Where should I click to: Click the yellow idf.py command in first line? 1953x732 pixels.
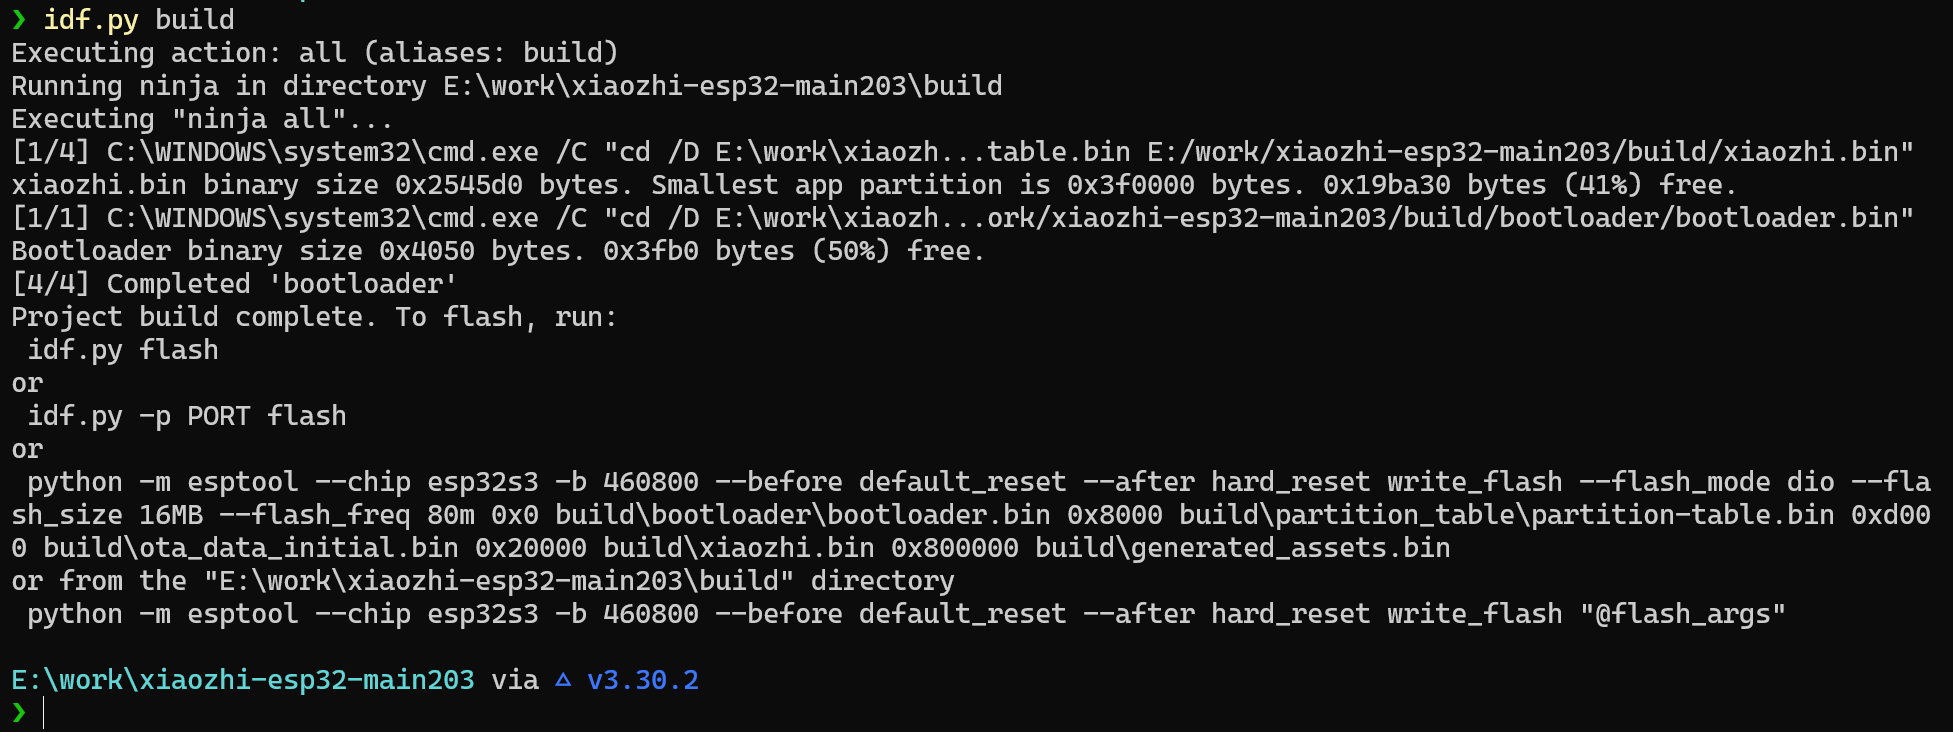pos(91,20)
